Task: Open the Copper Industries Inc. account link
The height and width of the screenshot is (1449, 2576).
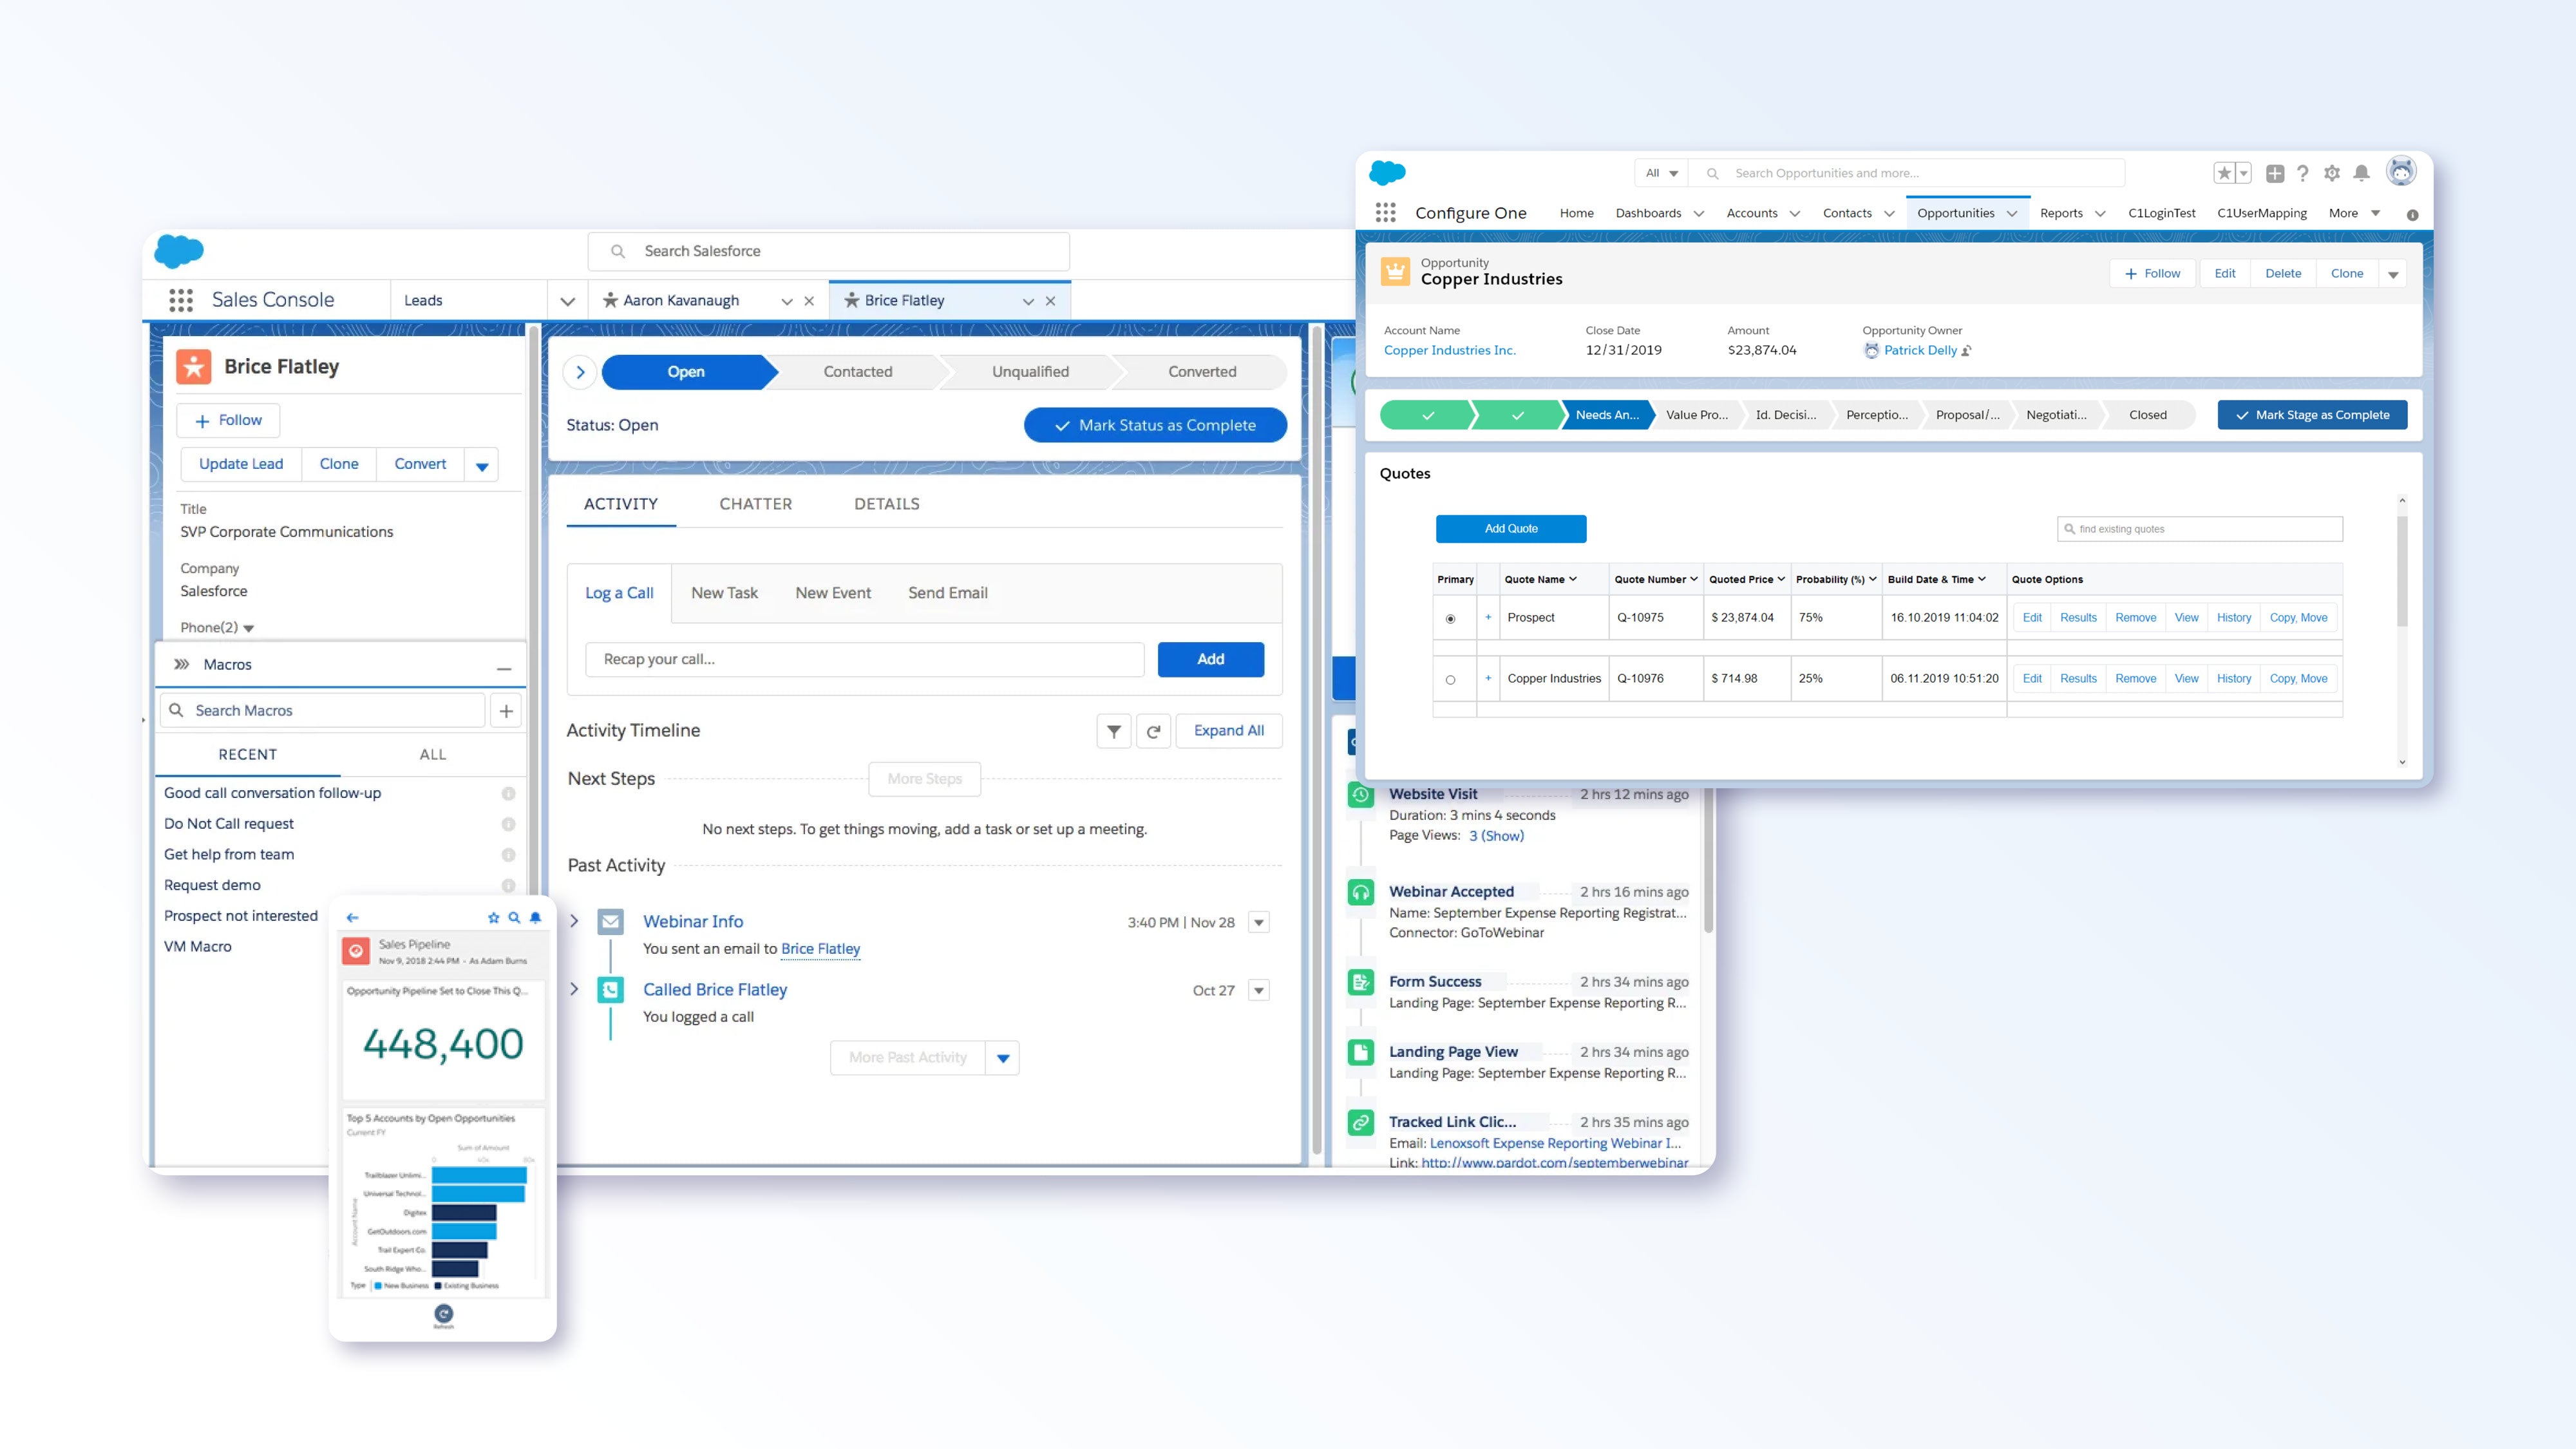Action: click(1449, 350)
